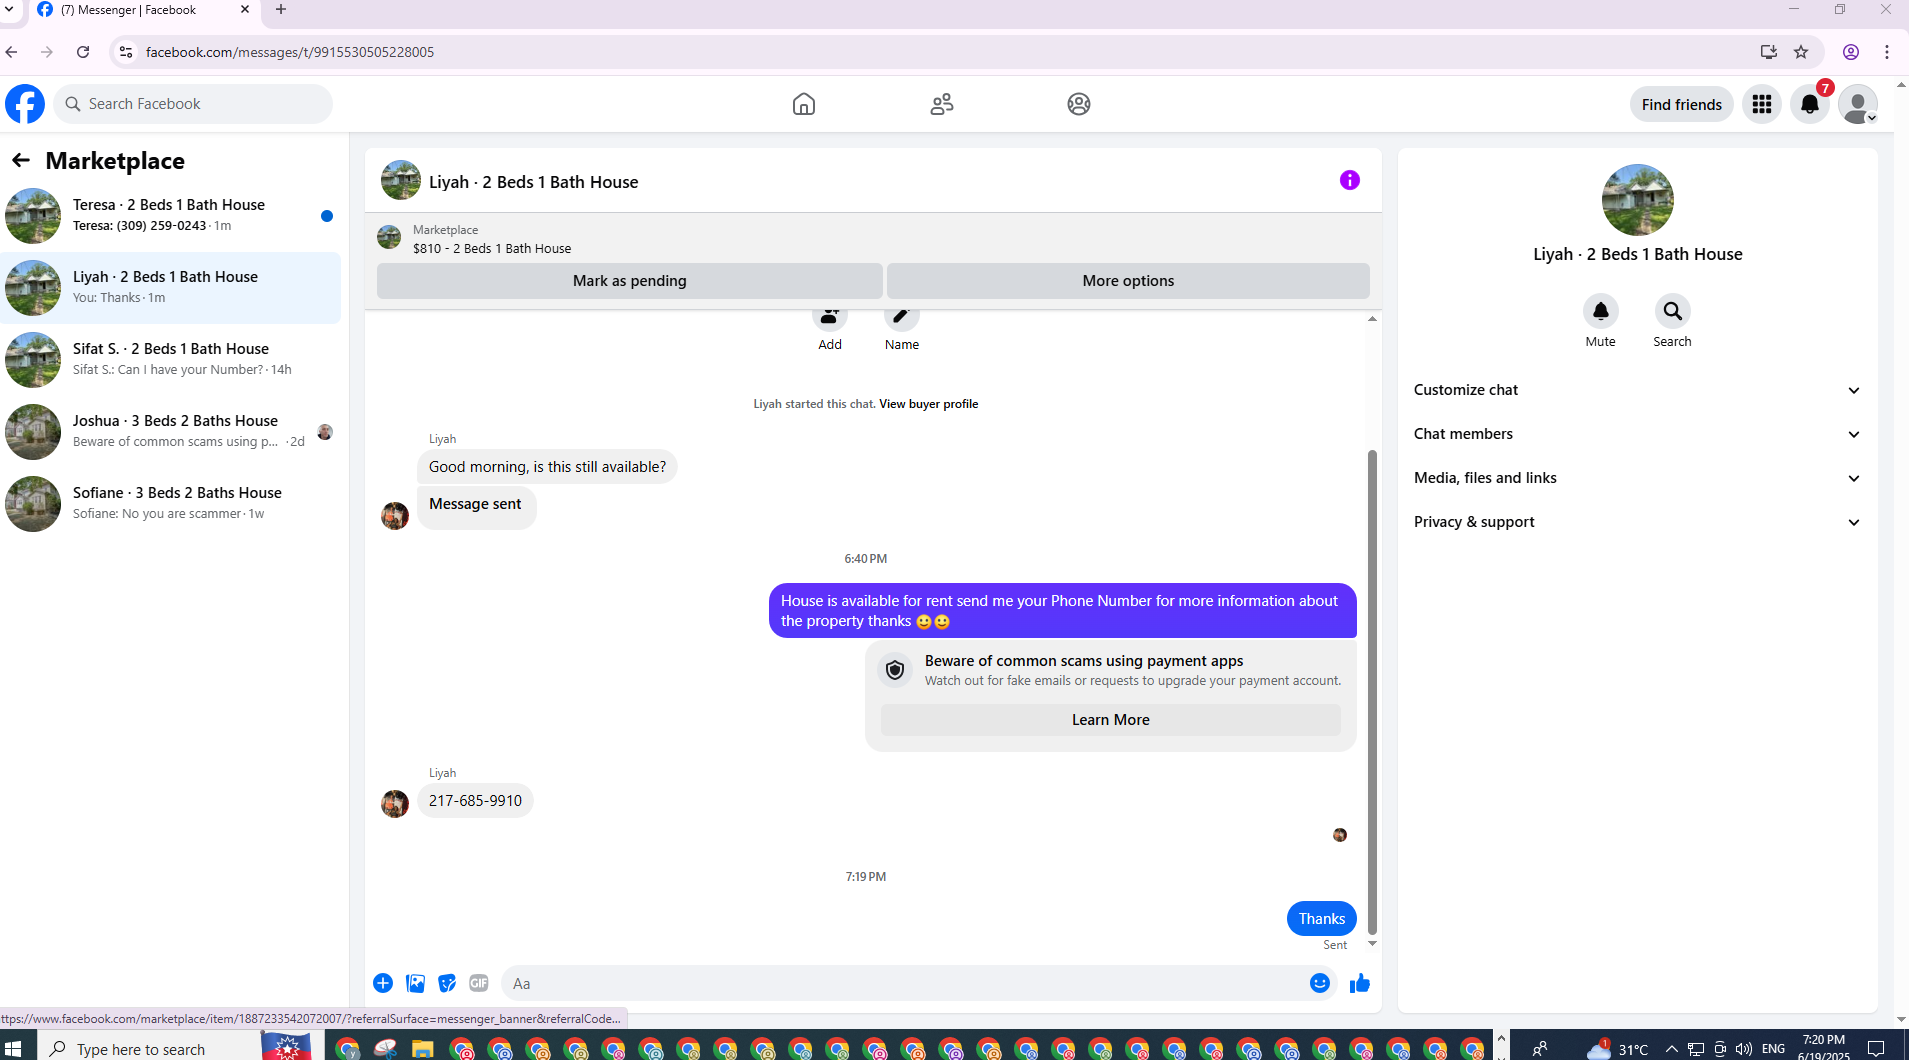Bookmark this page with the star icon
Image resolution: width=1909 pixels, height=1060 pixels.
pyautogui.click(x=1801, y=52)
